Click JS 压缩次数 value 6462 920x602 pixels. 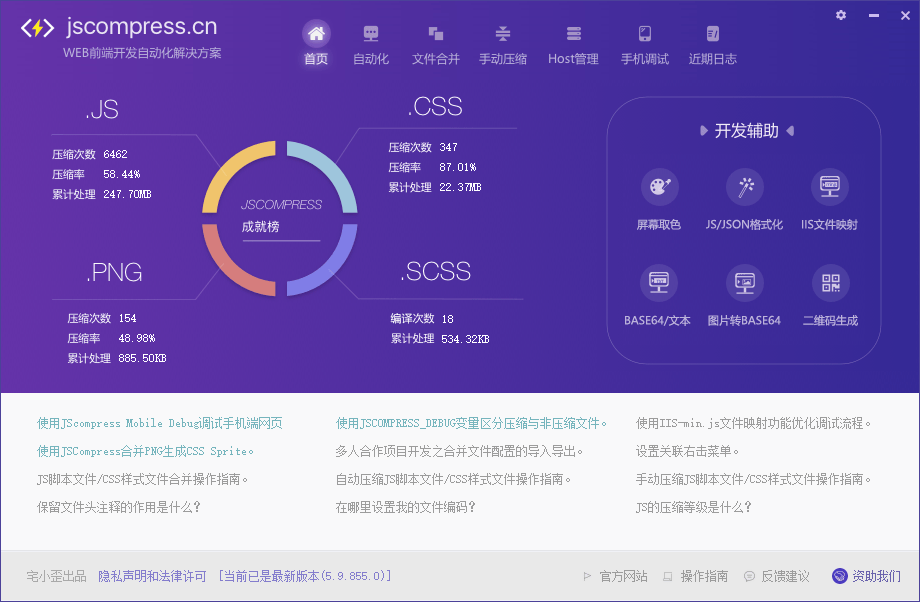coord(115,154)
